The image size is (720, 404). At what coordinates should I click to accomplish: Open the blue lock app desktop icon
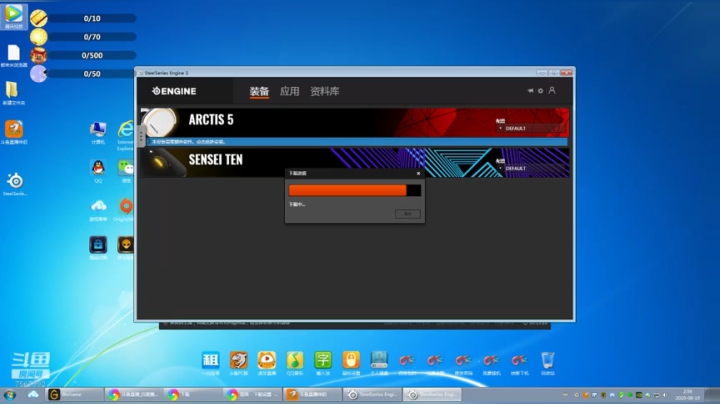point(98,248)
